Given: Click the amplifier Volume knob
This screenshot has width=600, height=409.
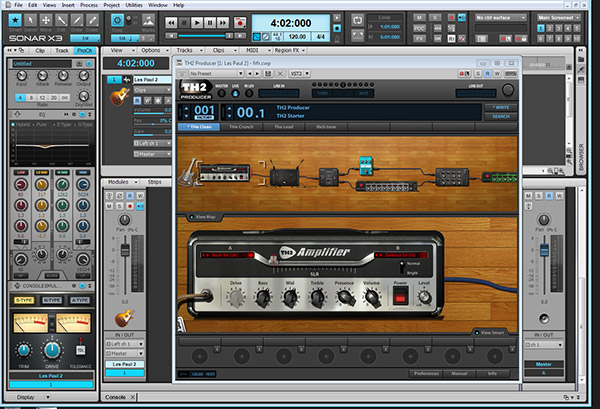Looking at the screenshot, I should point(371,297).
